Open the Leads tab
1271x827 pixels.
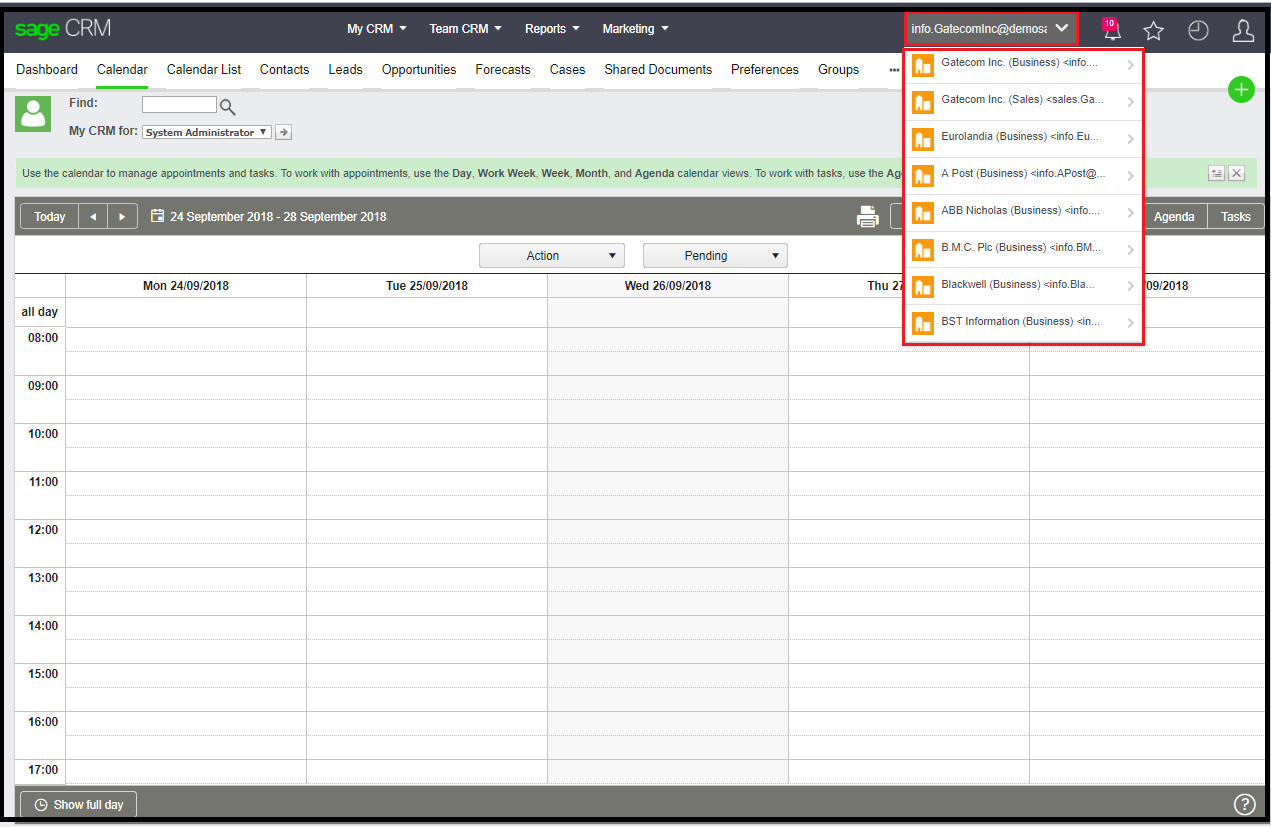345,70
